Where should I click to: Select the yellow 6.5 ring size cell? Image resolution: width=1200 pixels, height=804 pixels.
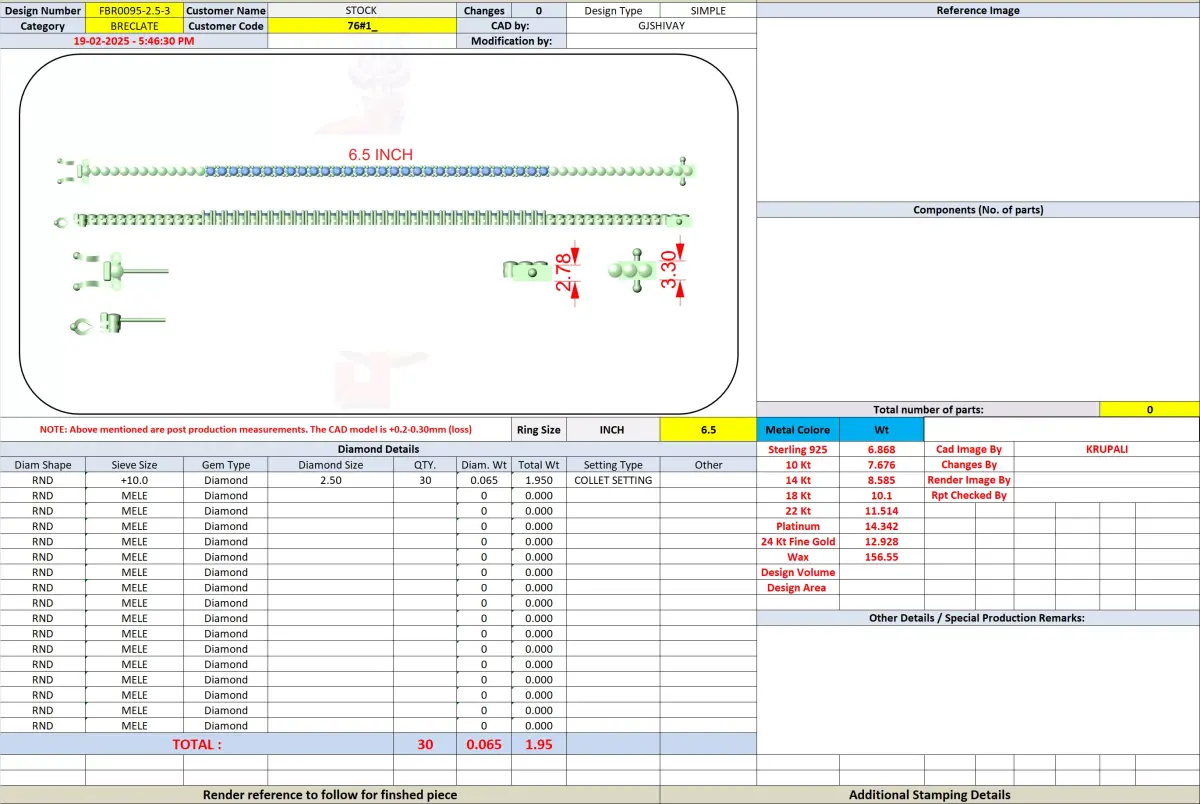[708, 429]
